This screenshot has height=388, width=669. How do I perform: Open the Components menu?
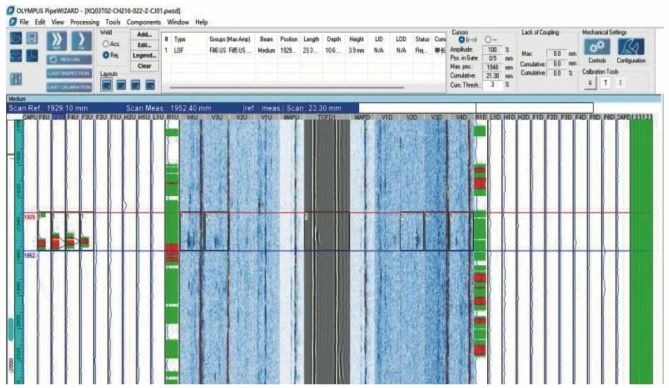(x=143, y=22)
